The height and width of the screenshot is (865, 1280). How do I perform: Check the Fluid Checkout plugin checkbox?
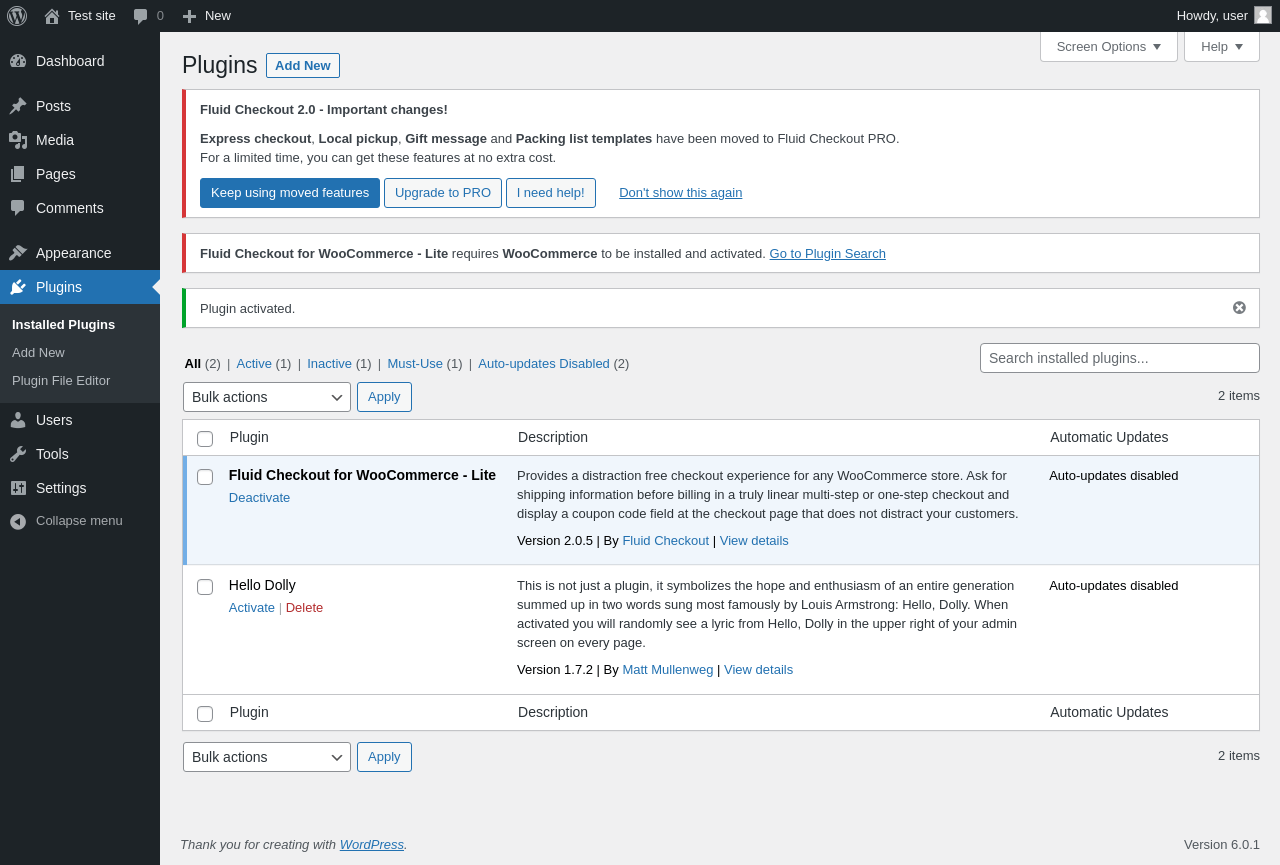[205, 477]
